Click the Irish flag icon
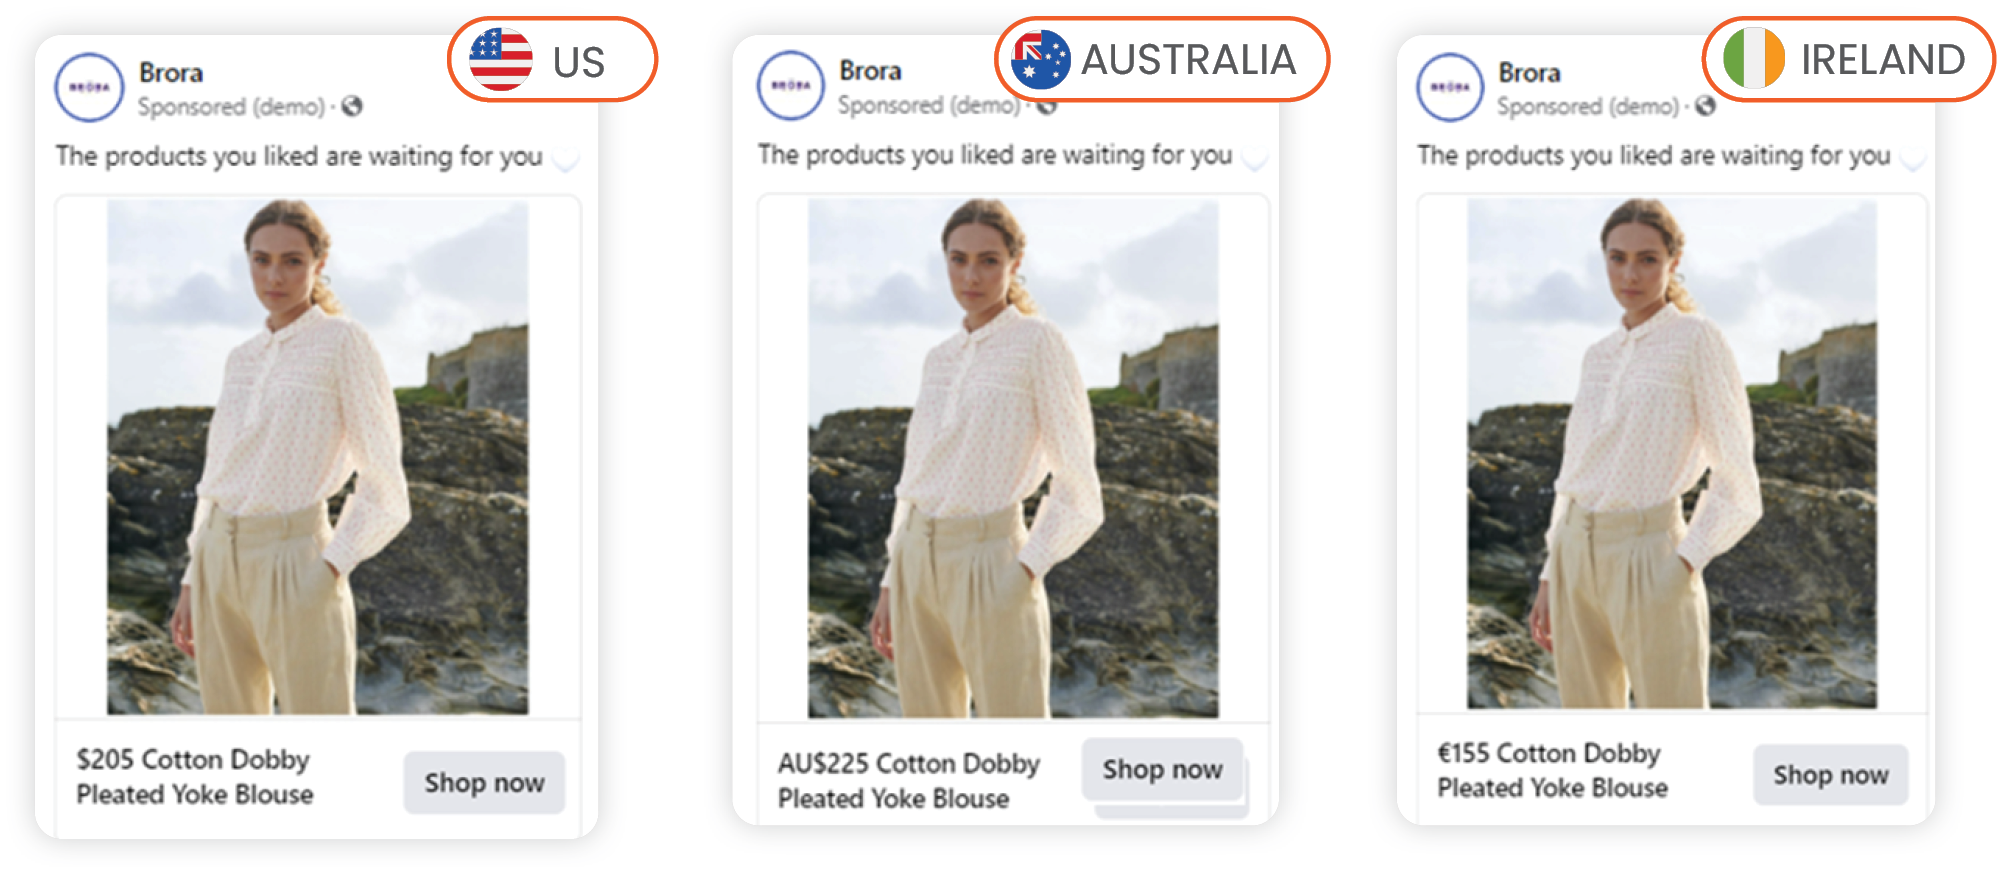The height and width of the screenshot is (874, 1997). 1753,59
